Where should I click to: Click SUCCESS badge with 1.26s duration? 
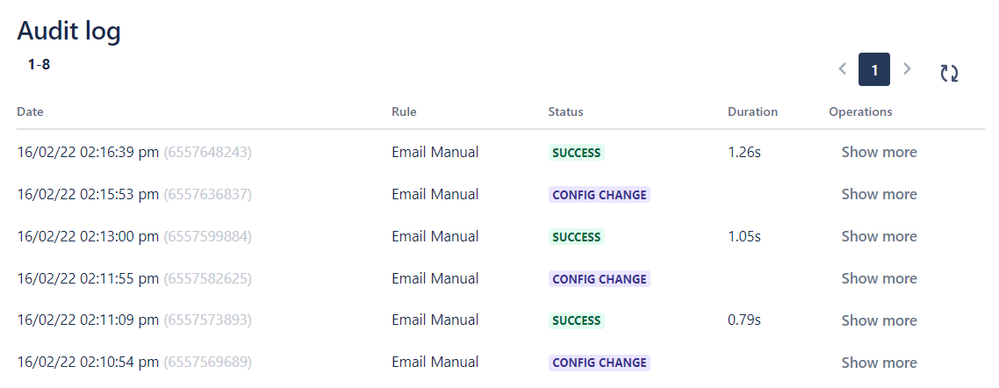[577, 153]
